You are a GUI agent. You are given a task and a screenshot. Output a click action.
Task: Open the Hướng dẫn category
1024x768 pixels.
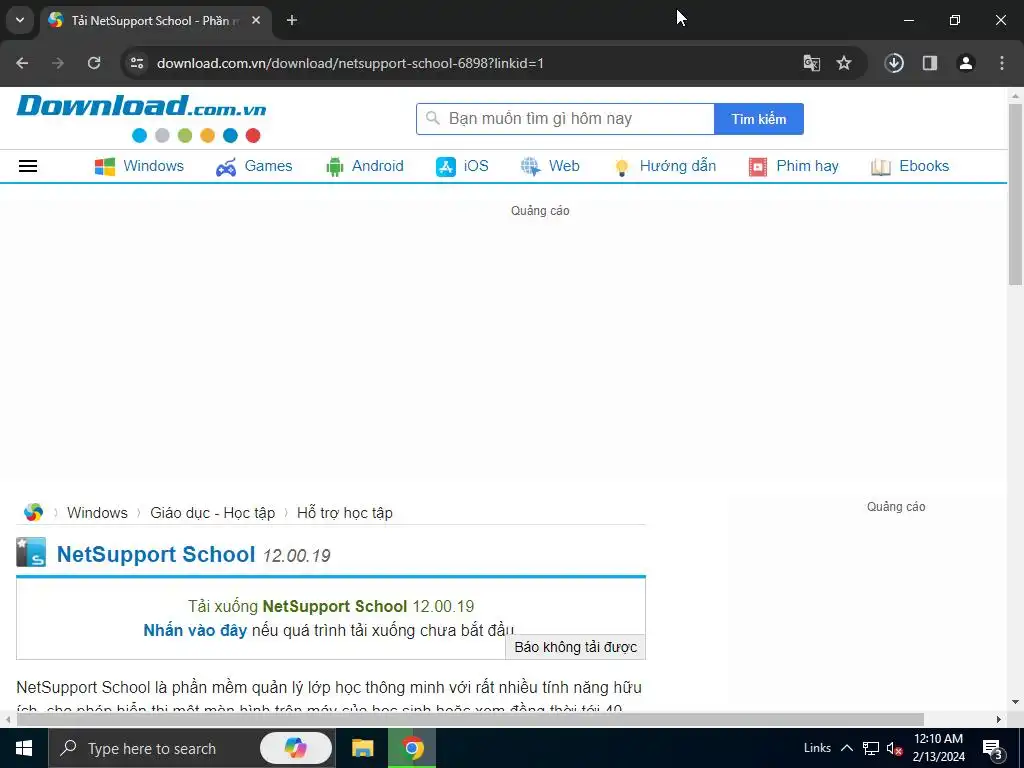[665, 166]
